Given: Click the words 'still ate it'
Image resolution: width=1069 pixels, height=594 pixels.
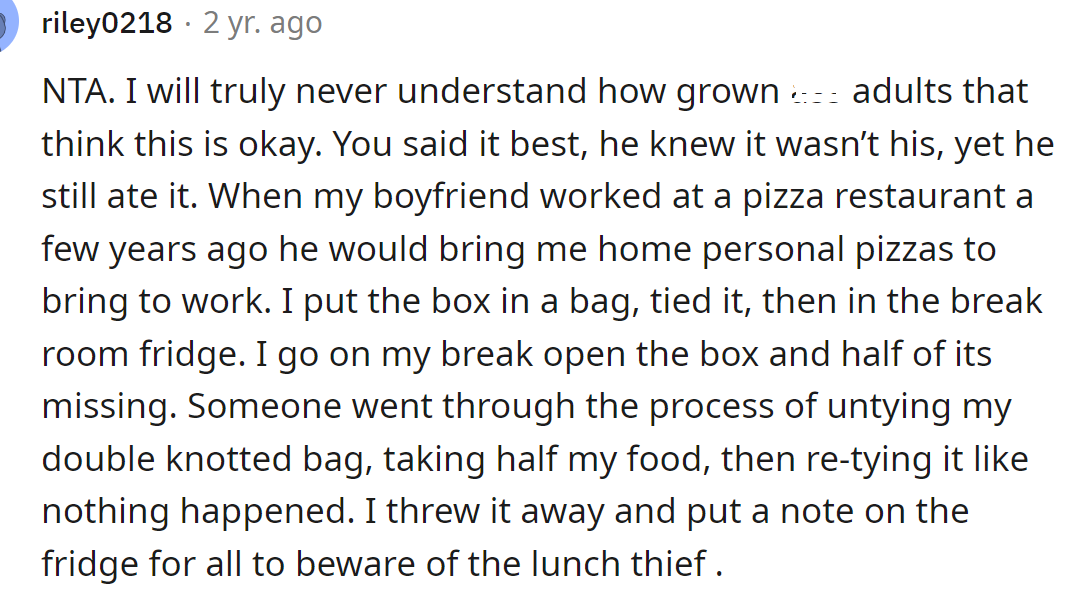Looking at the screenshot, I should tap(120, 197).
